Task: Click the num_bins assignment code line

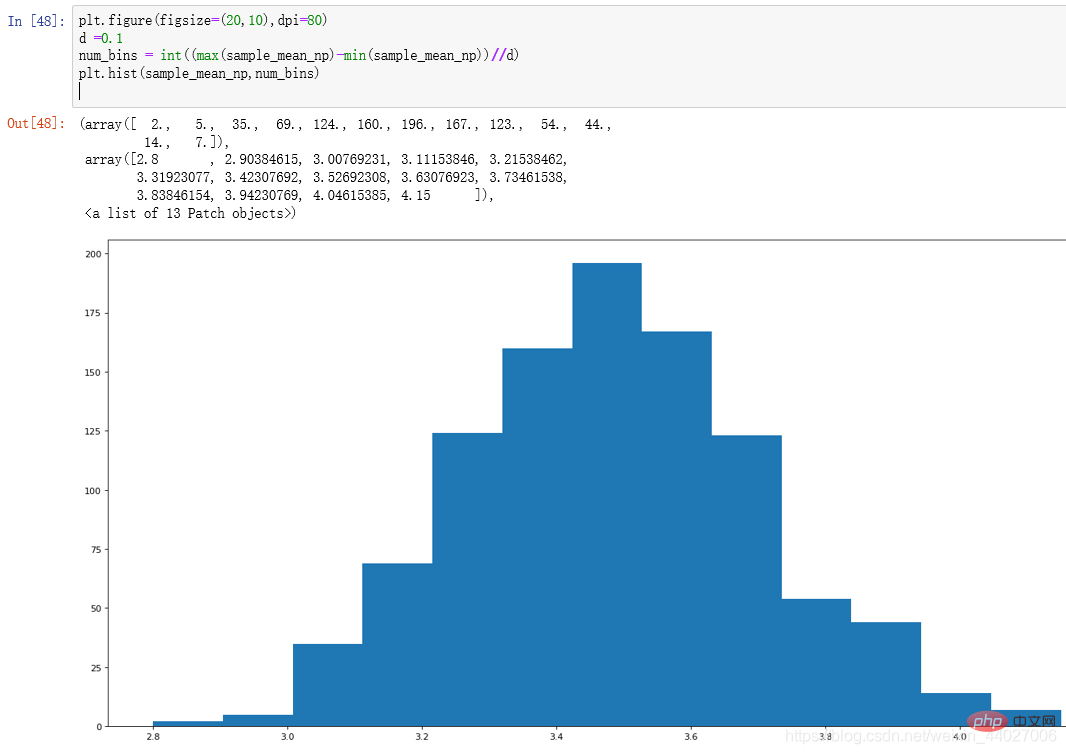Action: [299, 55]
